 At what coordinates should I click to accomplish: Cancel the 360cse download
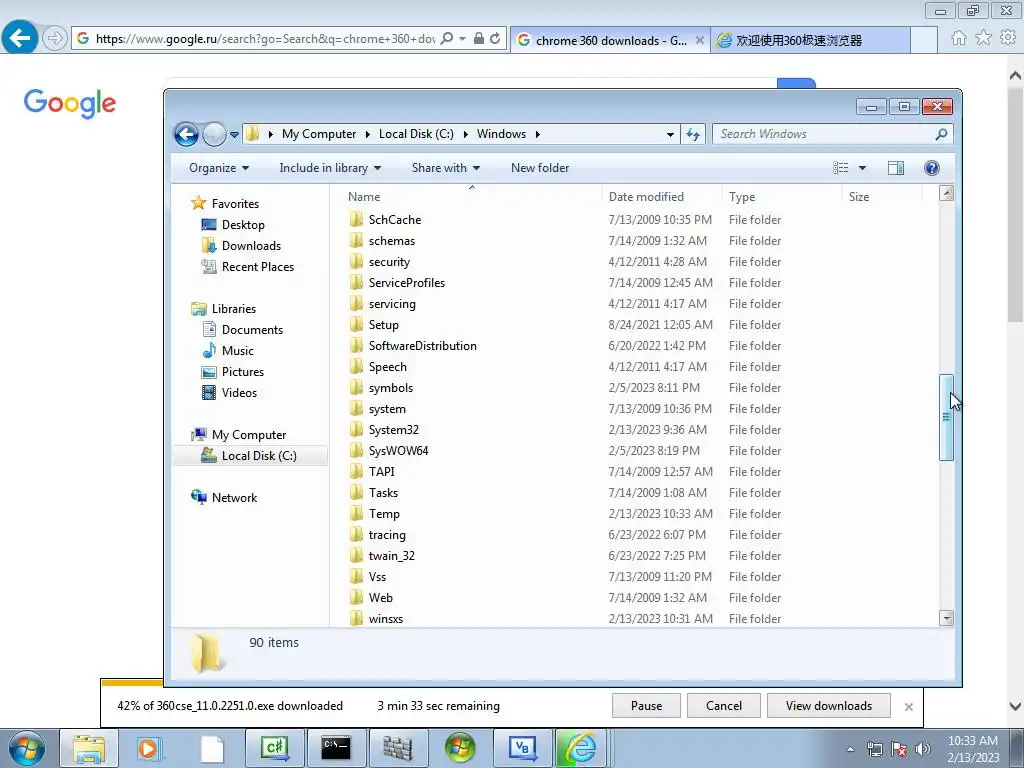[724, 706]
